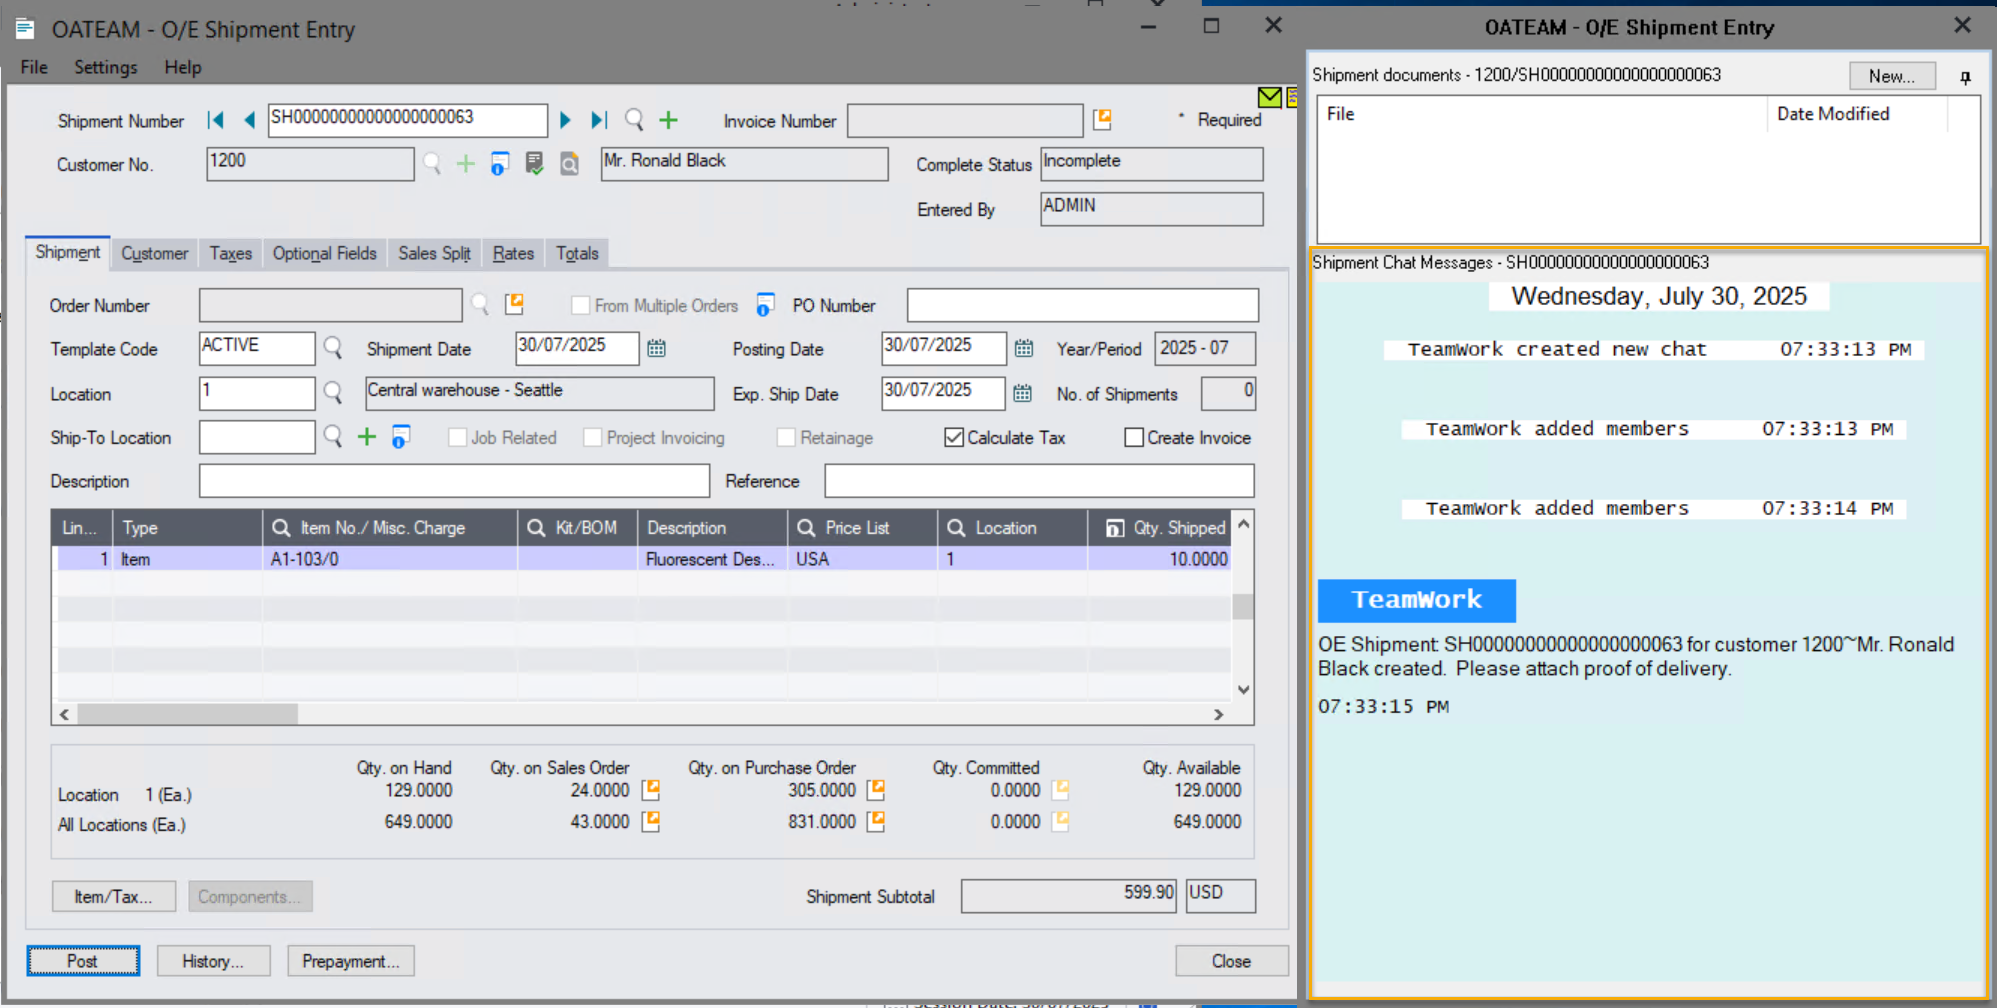
Task: Add new customer with green plus
Action: point(465,163)
